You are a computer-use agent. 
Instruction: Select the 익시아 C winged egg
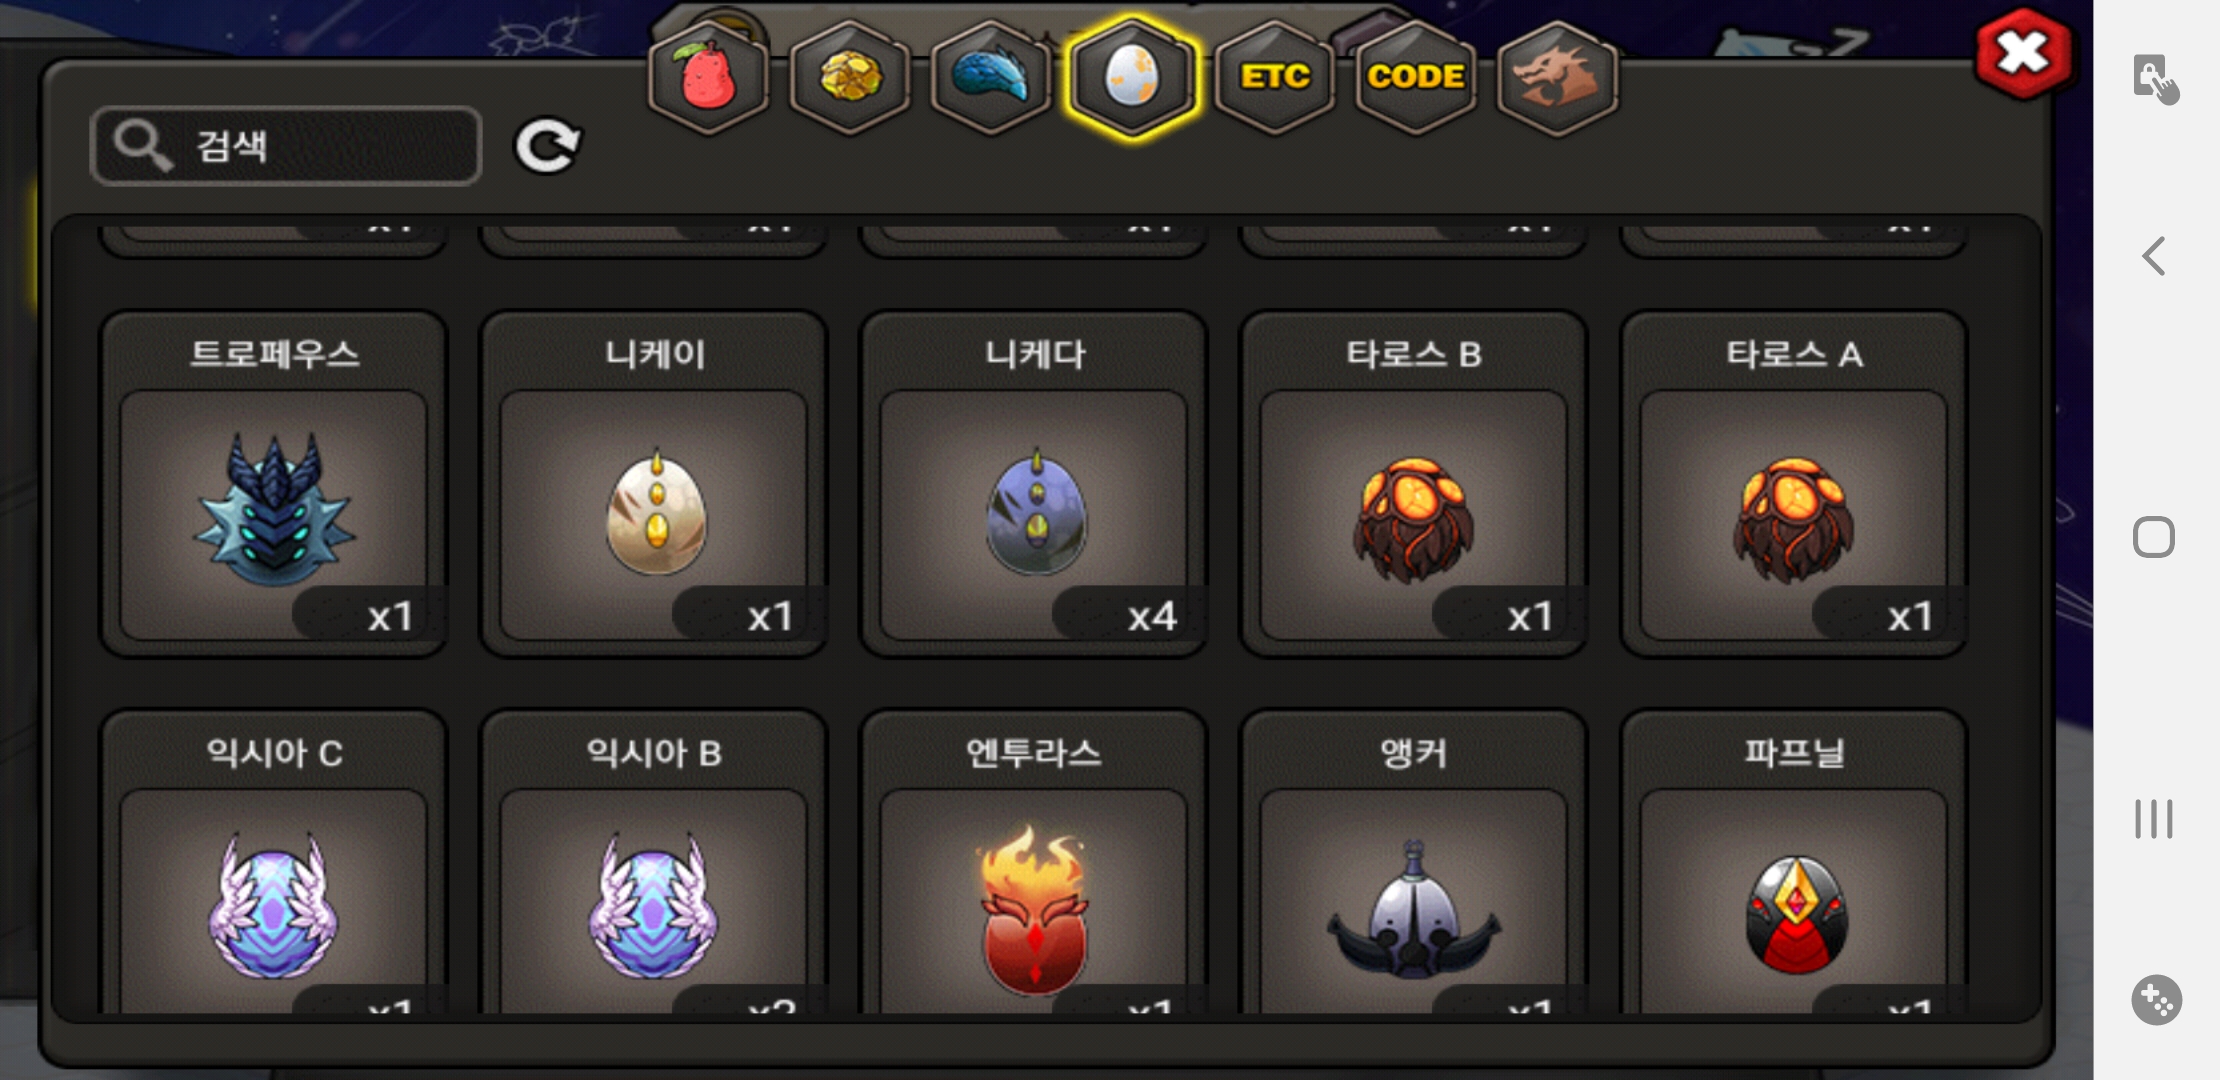[x=273, y=862]
